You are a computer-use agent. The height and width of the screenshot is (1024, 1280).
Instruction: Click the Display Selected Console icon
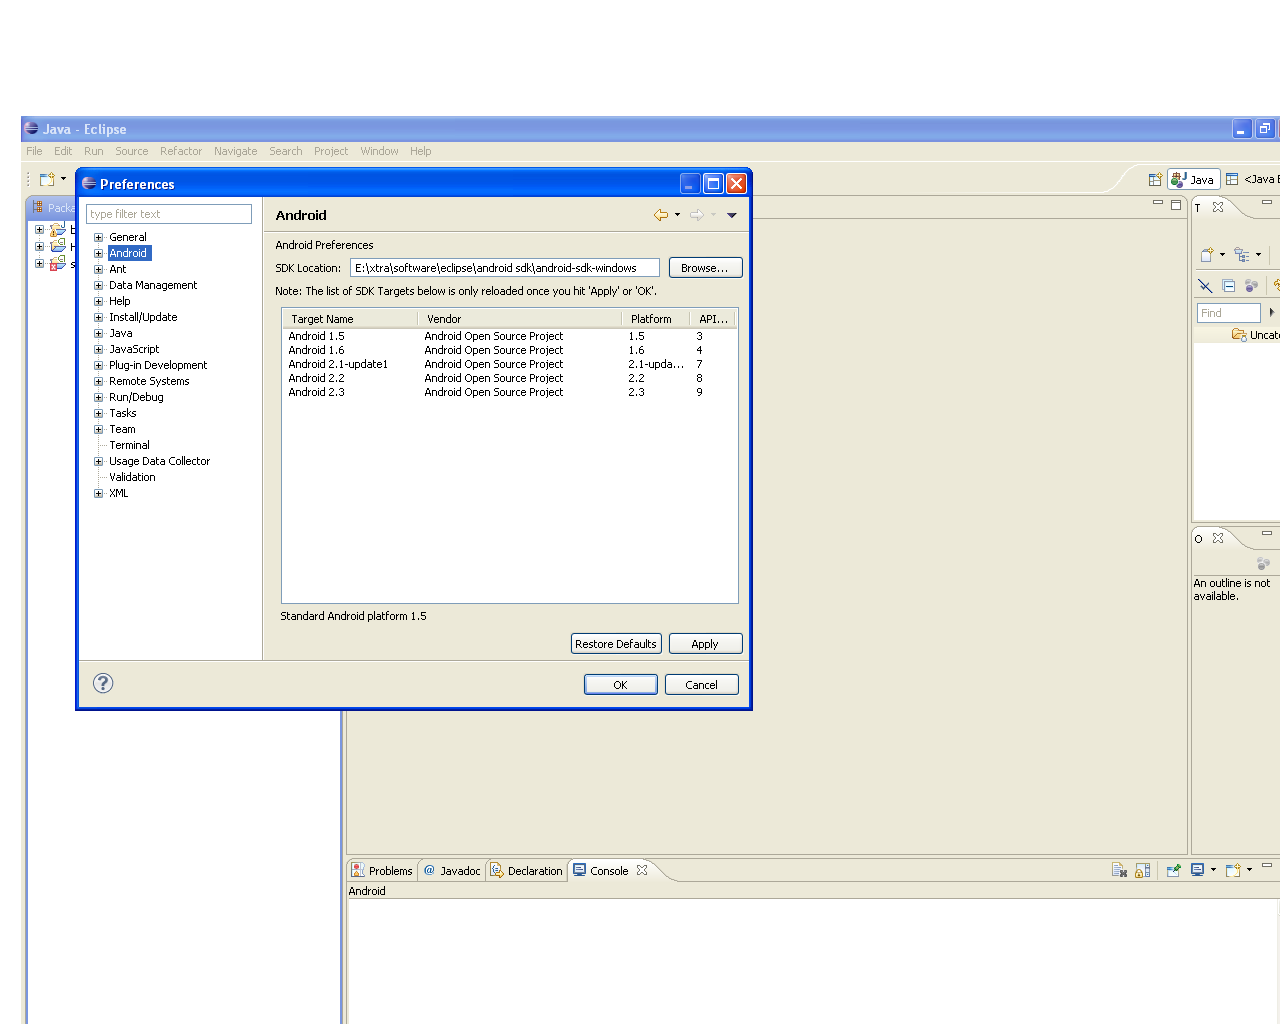(x=1197, y=870)
